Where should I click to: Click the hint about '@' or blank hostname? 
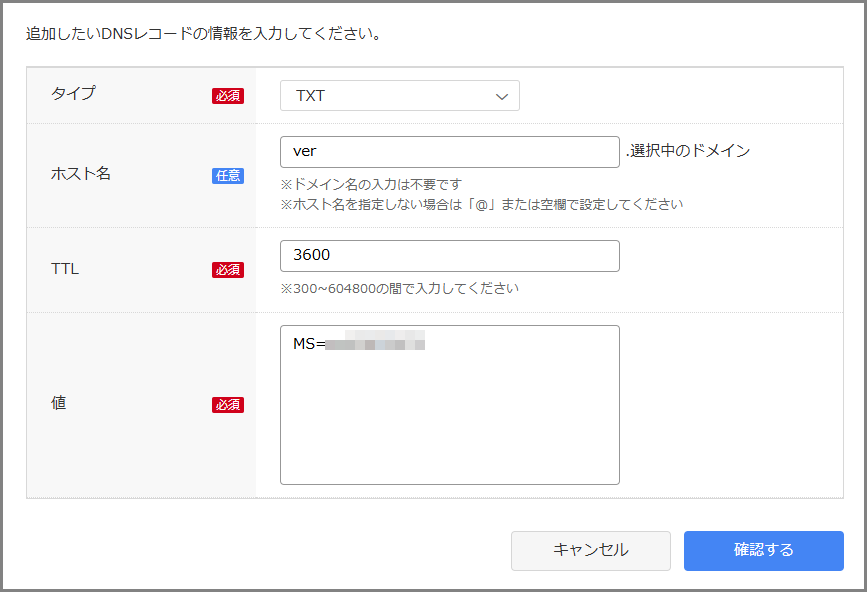481,204
